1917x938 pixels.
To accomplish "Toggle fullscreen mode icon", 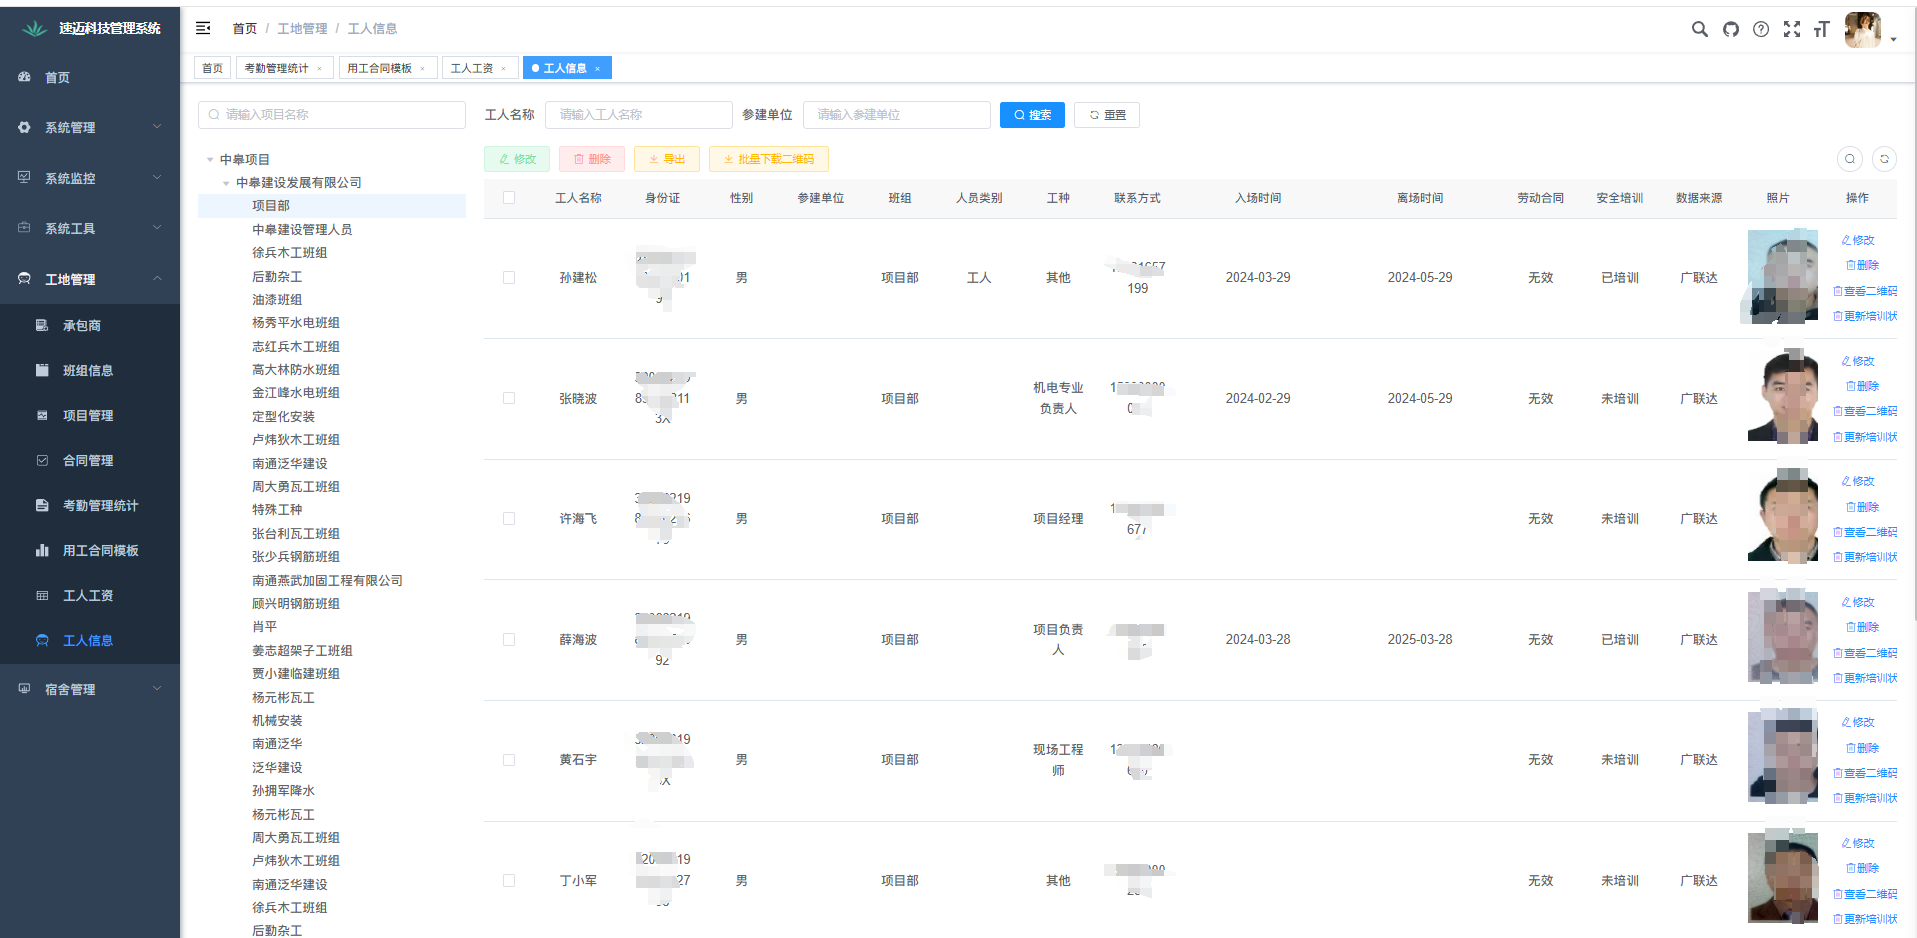I will coord(1792,29).
